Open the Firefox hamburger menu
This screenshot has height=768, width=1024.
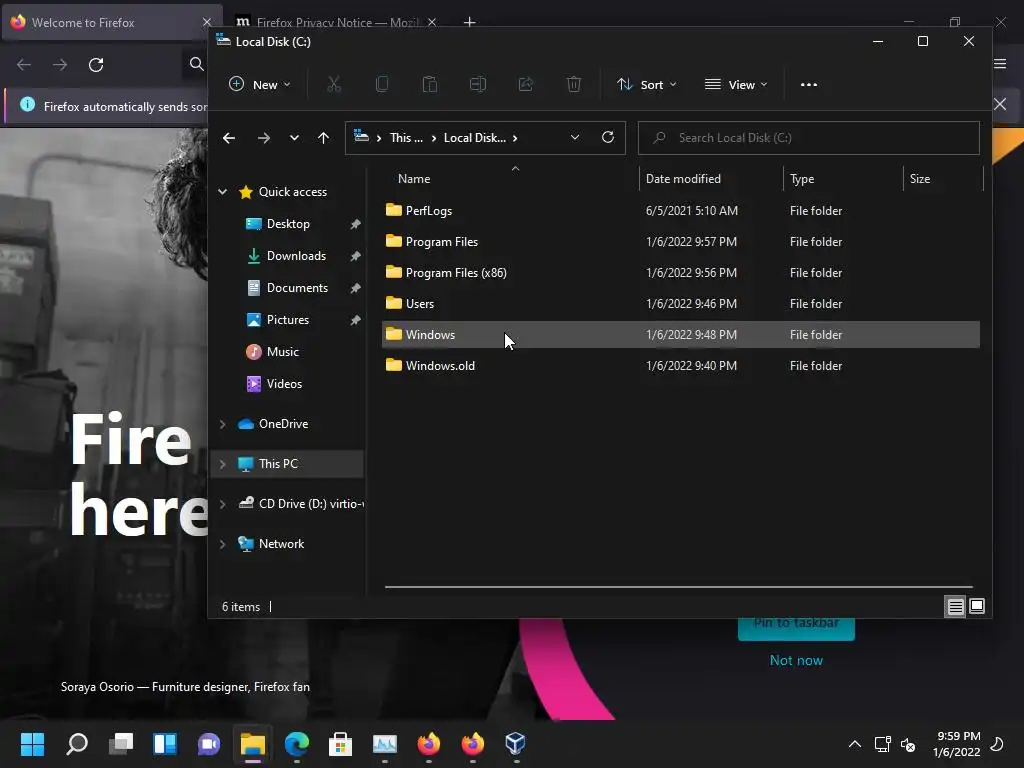(x=1000, y=63)
